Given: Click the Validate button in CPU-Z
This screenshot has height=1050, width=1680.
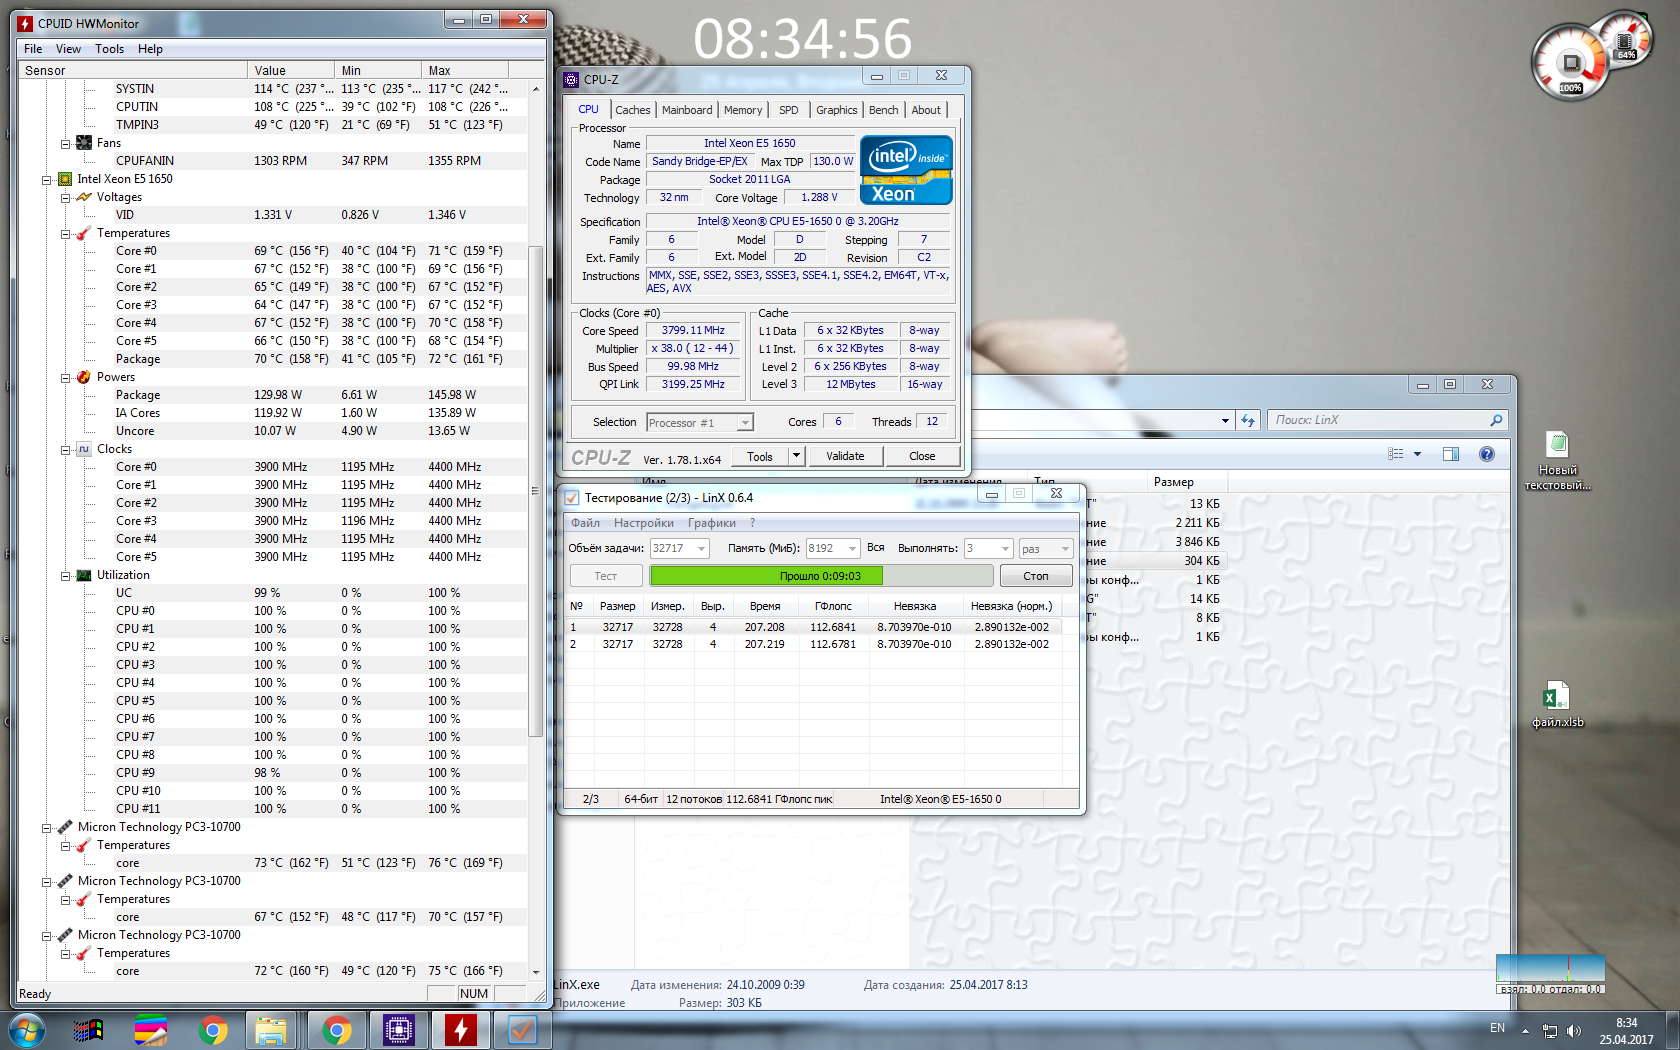Looking at the screenshot, I should pyautogui.click(x=845, y=456).
